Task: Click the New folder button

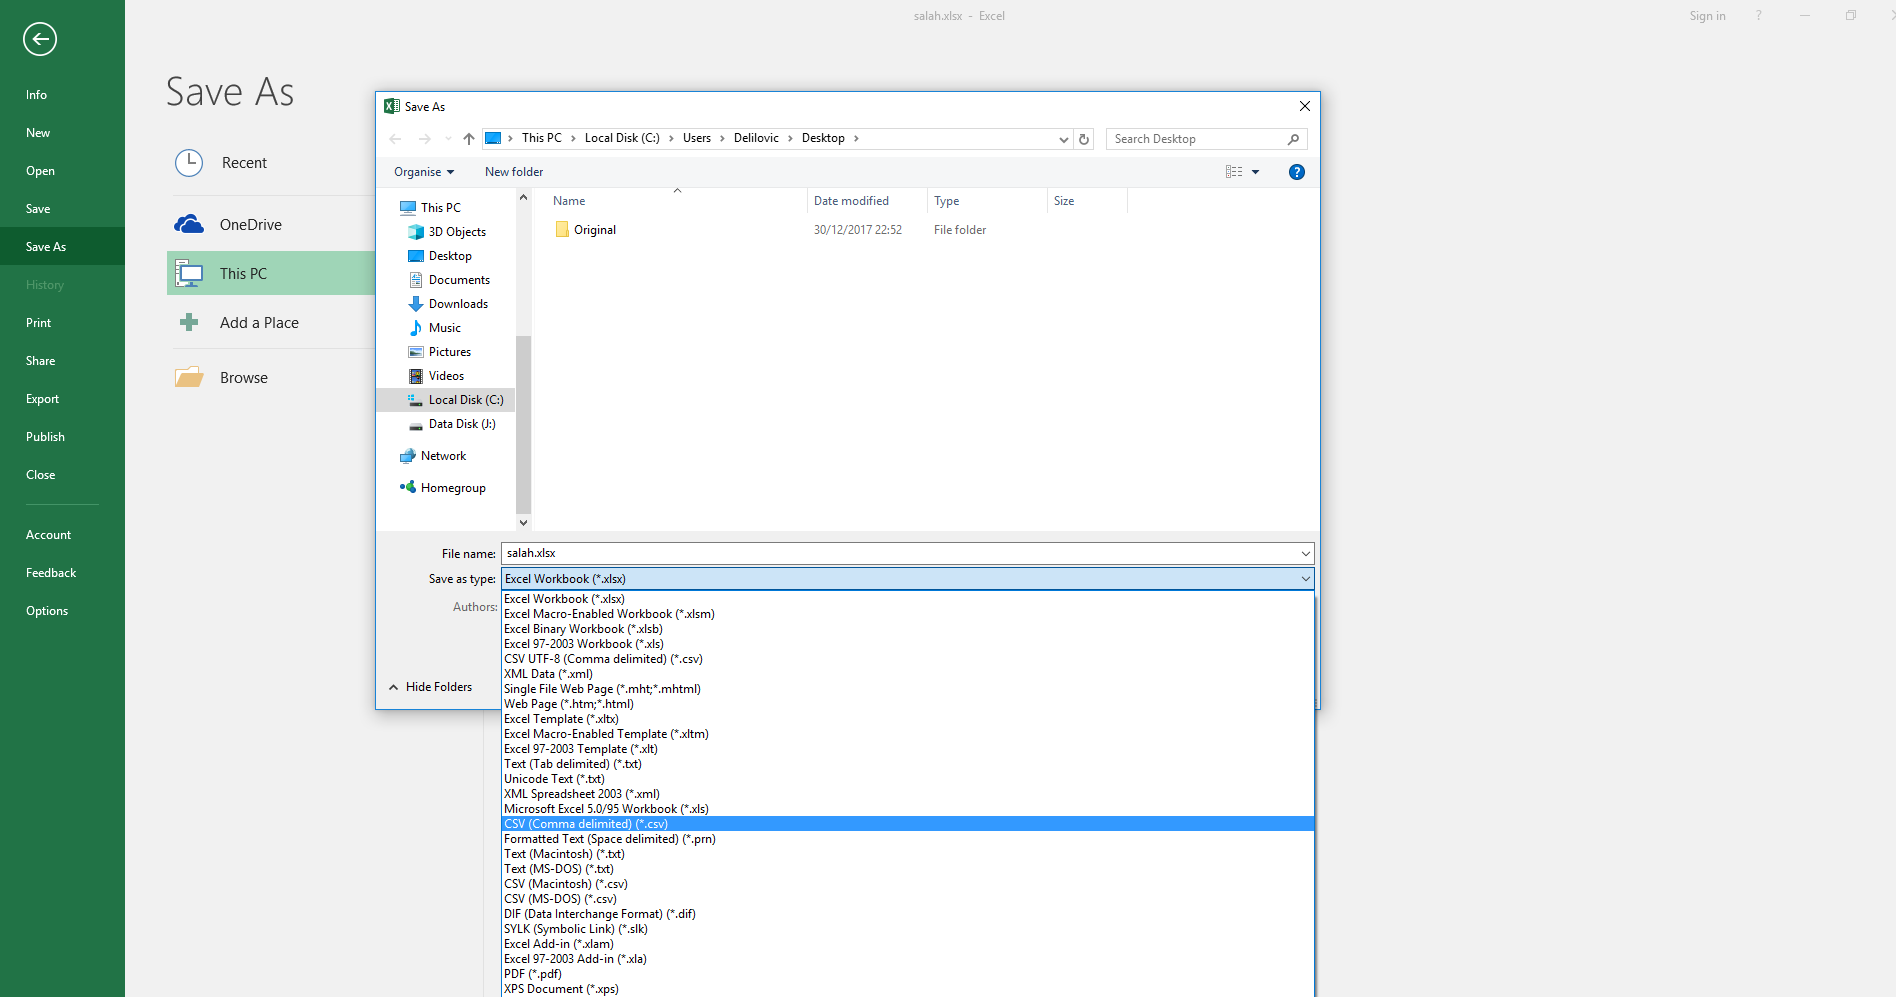Action: point(514,172)
